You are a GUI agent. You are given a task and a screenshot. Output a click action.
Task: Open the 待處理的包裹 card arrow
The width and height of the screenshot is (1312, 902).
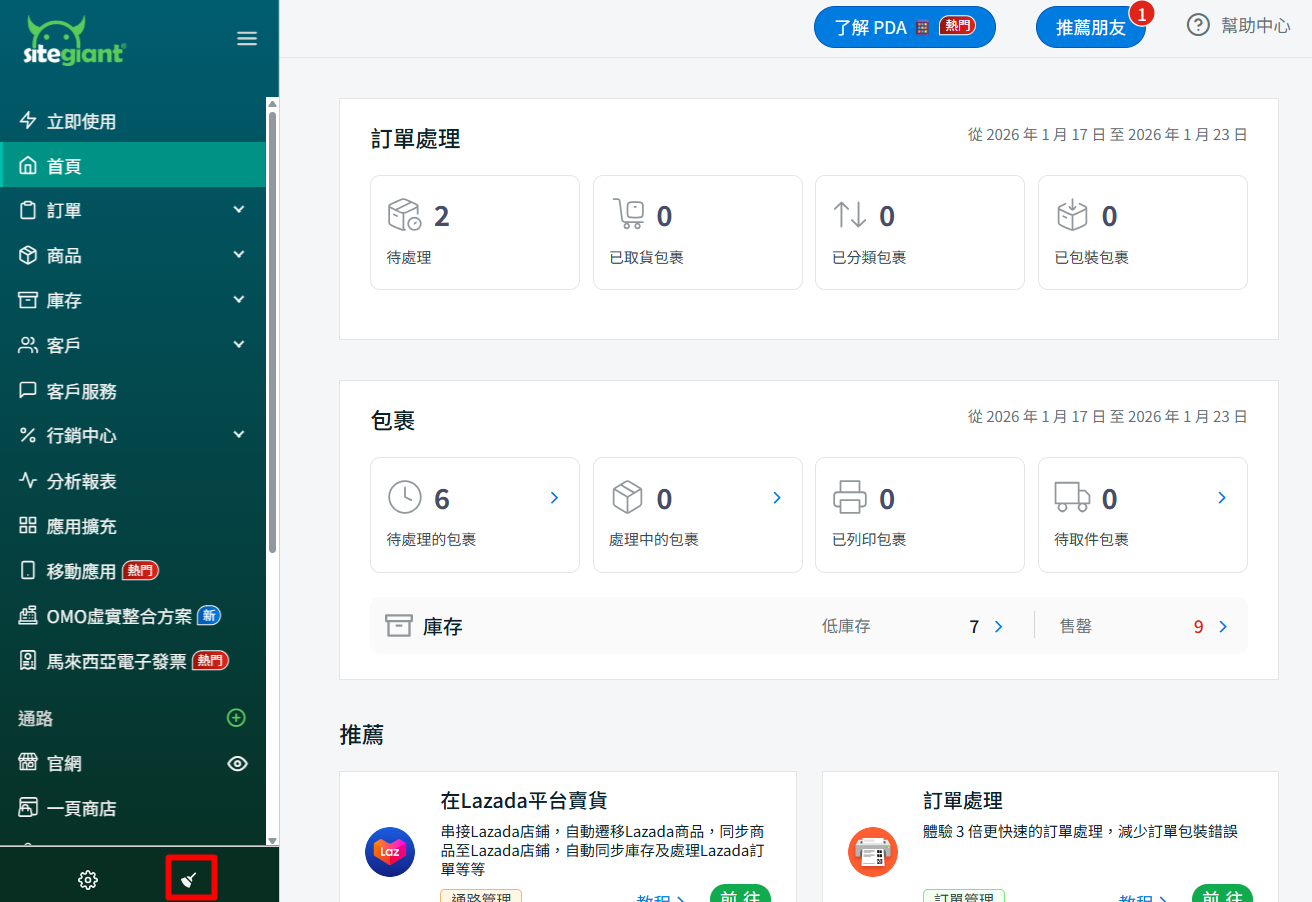click(554, 498)
